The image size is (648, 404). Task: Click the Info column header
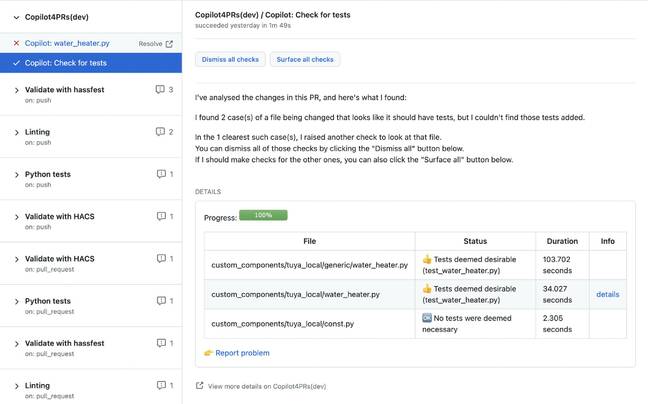[x=608, y=241]
